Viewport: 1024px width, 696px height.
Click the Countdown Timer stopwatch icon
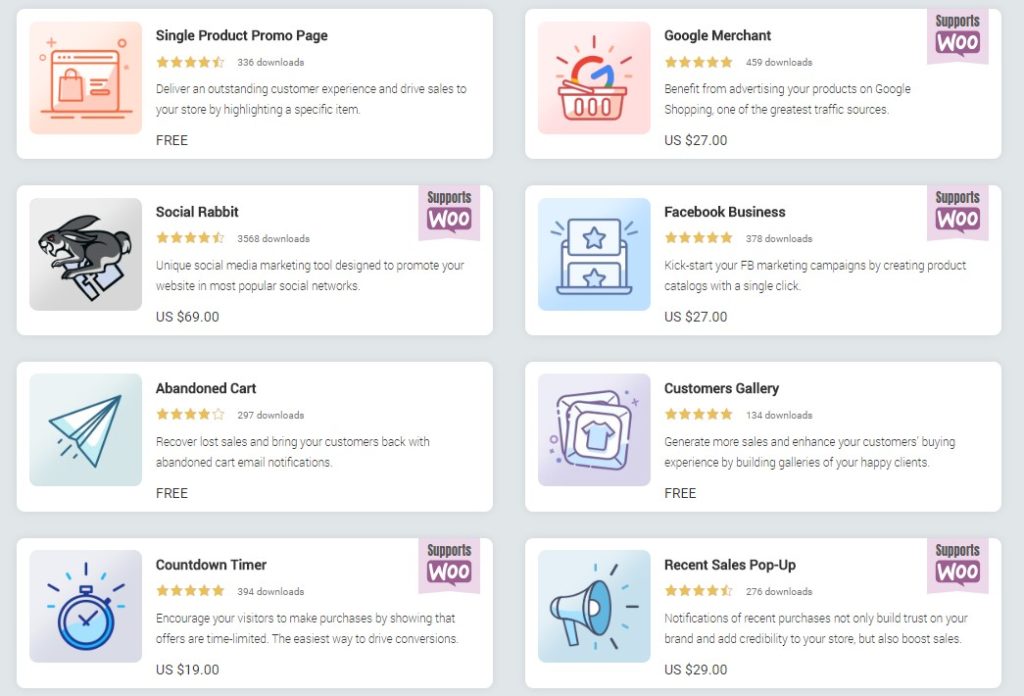coord(85,606)
